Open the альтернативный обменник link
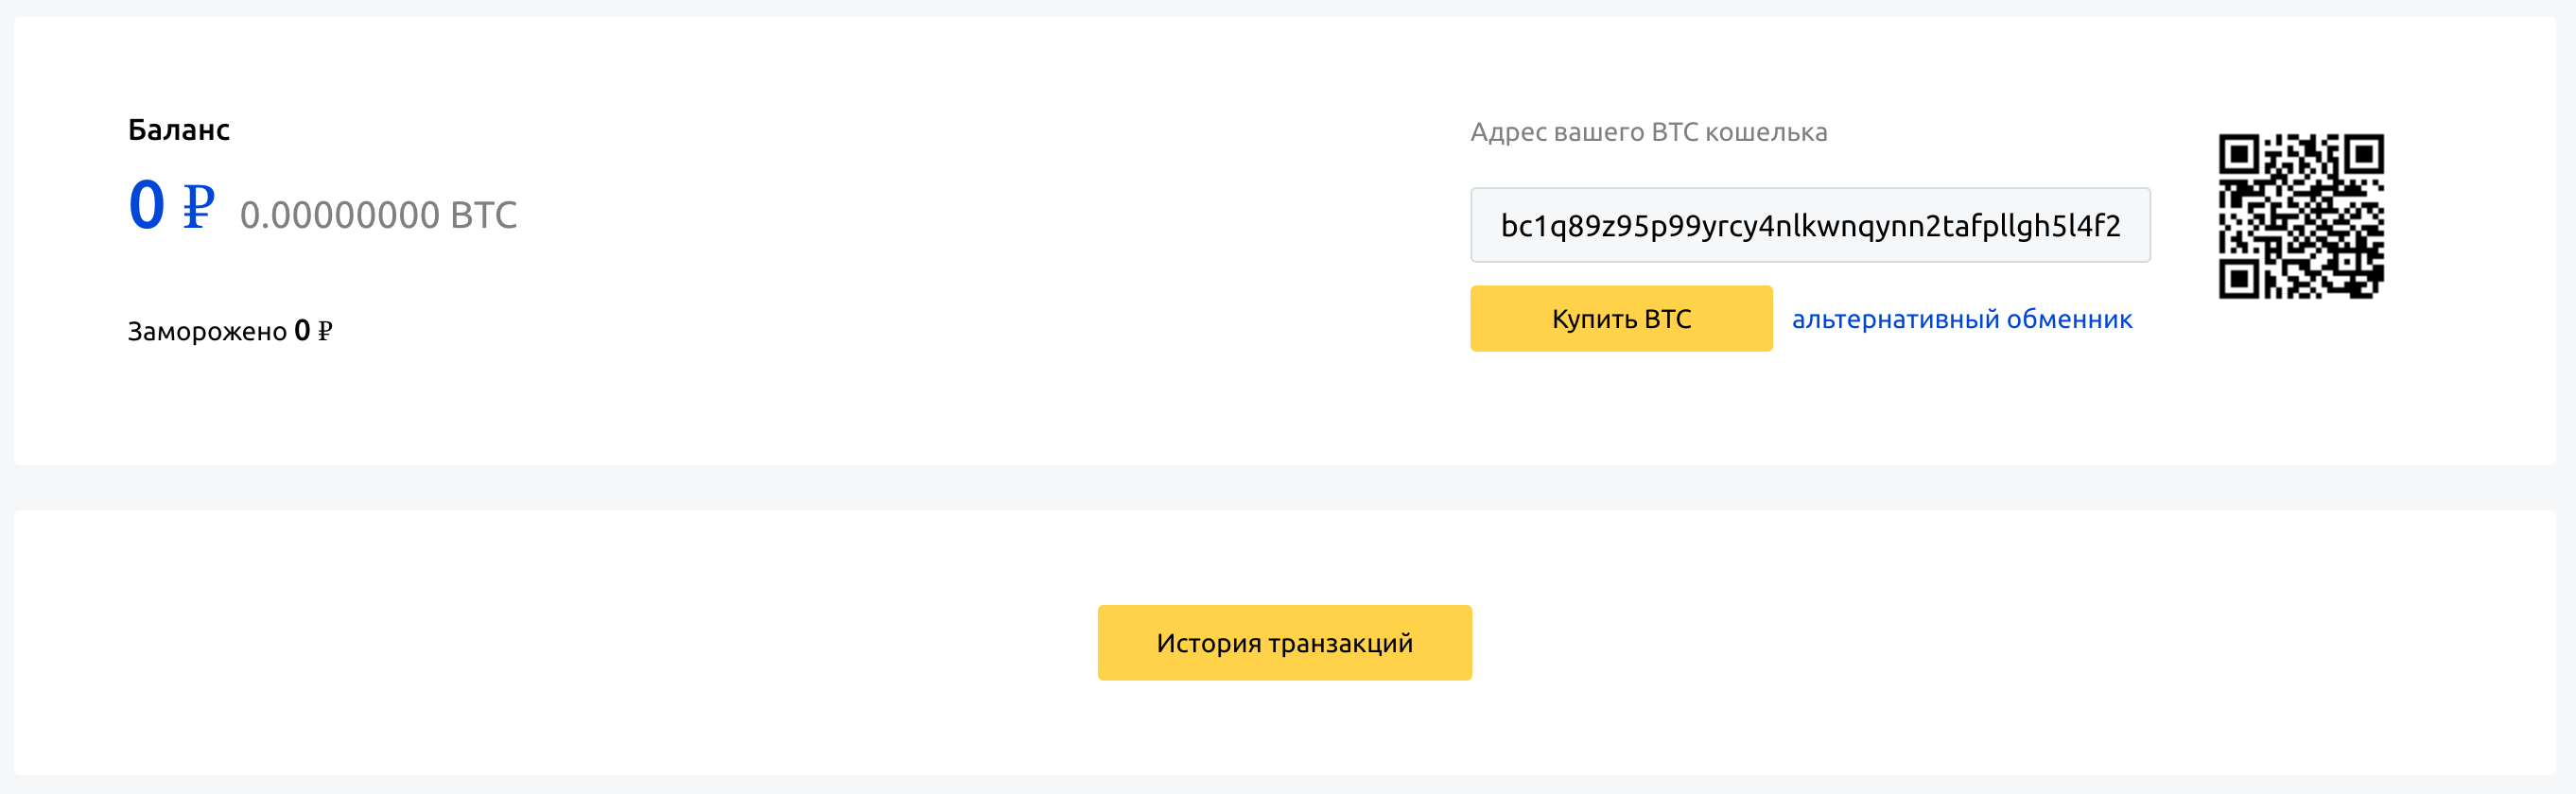 point(1963,319)
